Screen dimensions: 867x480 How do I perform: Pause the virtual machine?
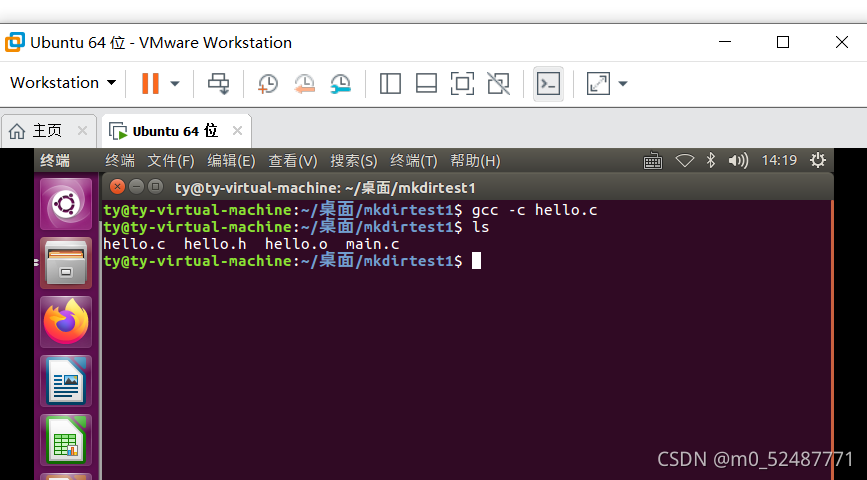point(150,84)
